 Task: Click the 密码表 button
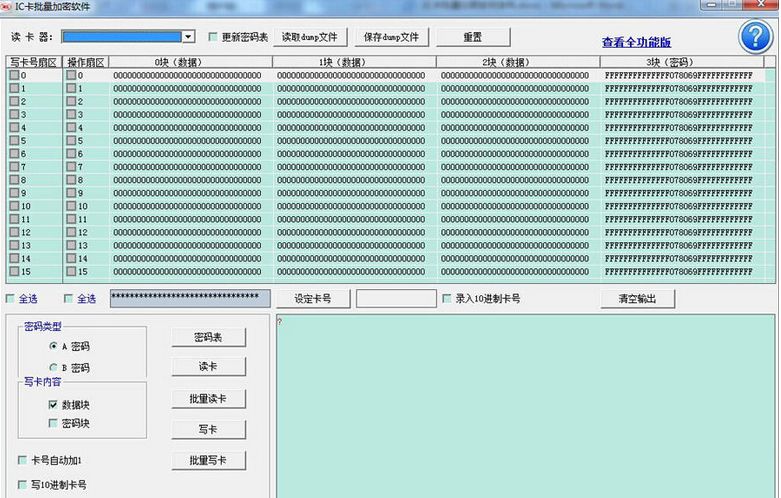pyautogui.click(x=208, y=338)
